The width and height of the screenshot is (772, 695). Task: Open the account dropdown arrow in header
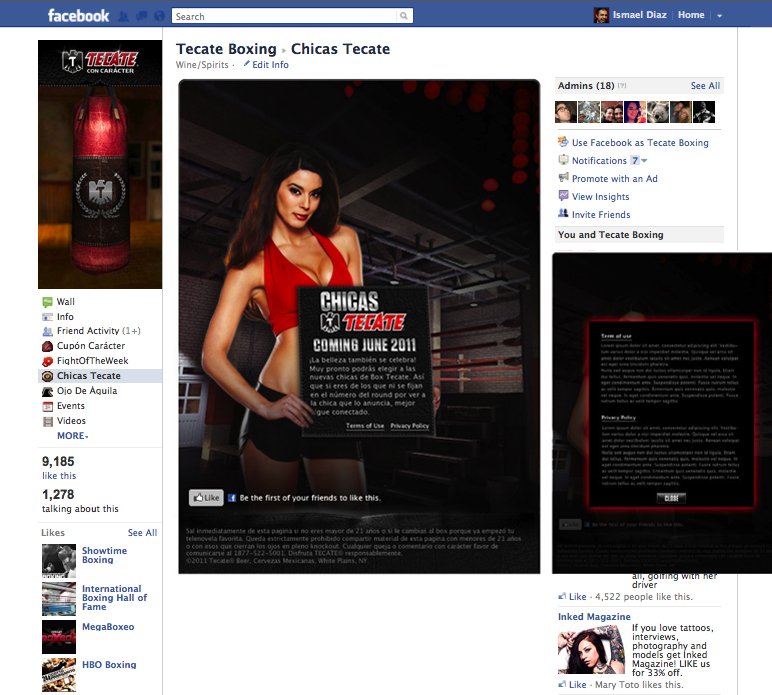click(x=719, y=16)
